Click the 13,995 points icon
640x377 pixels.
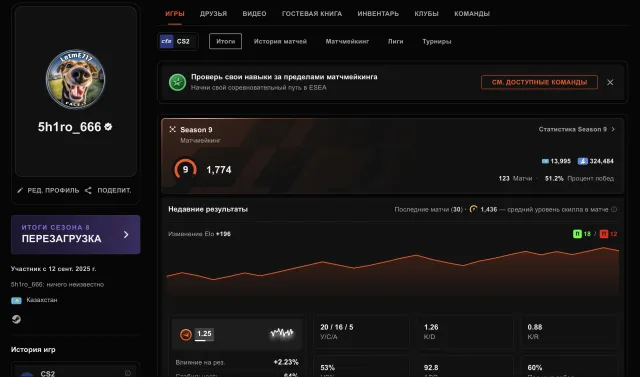[545, 161]
